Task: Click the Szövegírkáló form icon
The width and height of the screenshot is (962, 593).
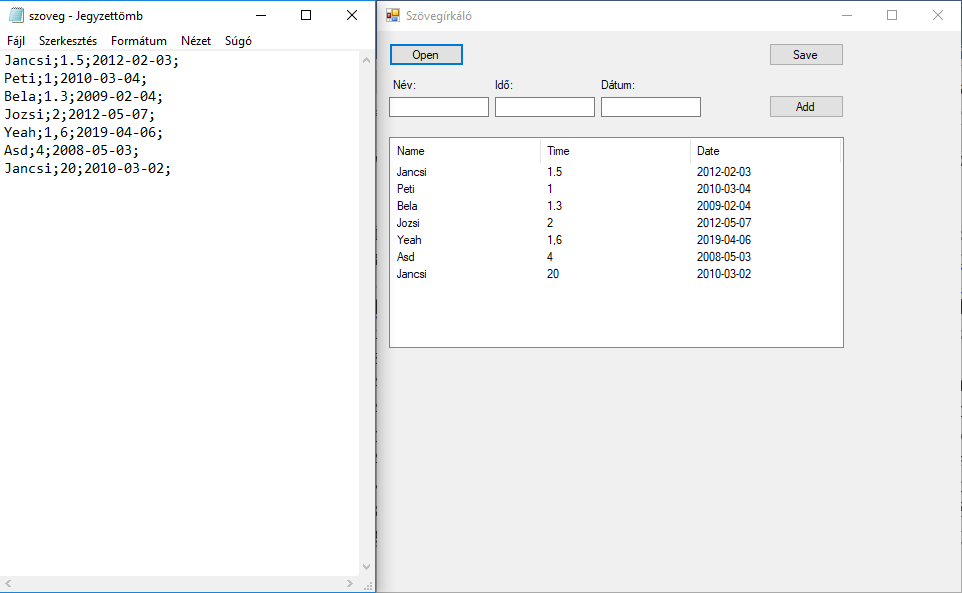Action: coord(393,15)
